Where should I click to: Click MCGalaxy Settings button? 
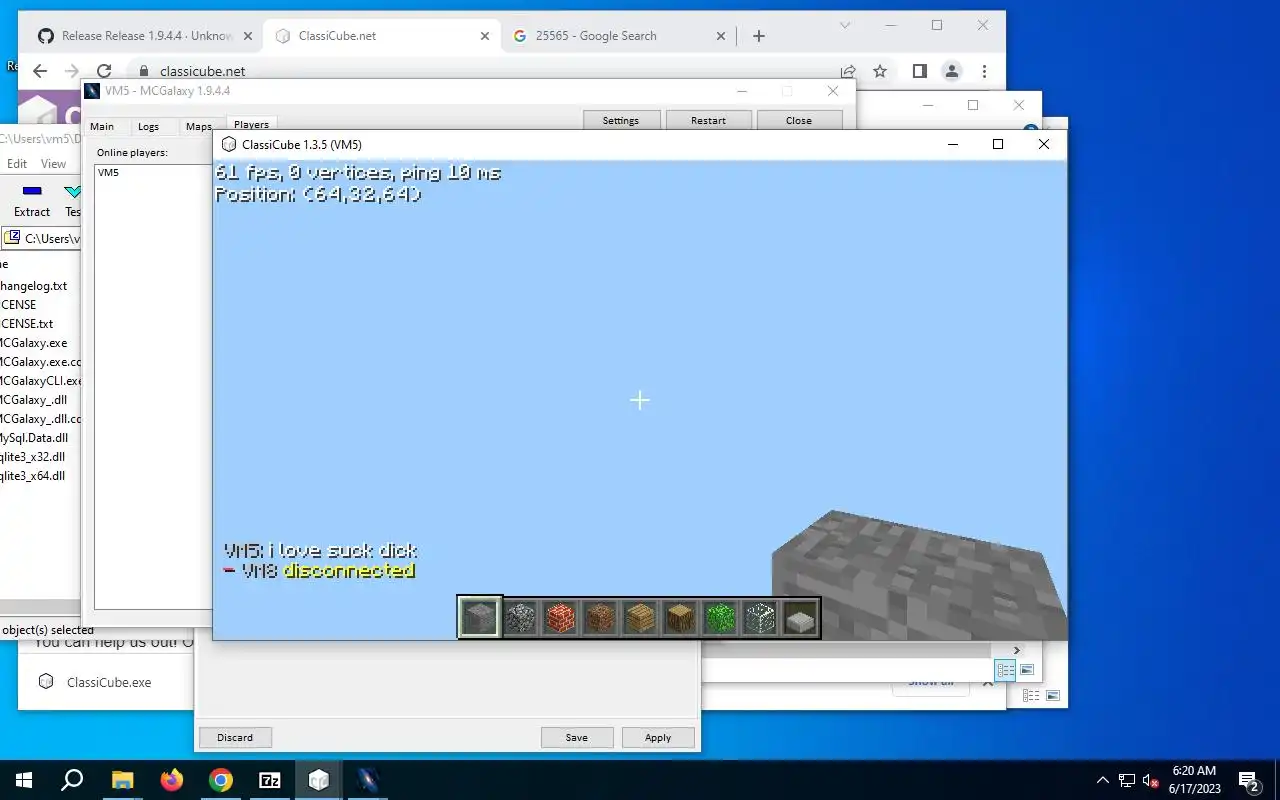pos(620,120)
